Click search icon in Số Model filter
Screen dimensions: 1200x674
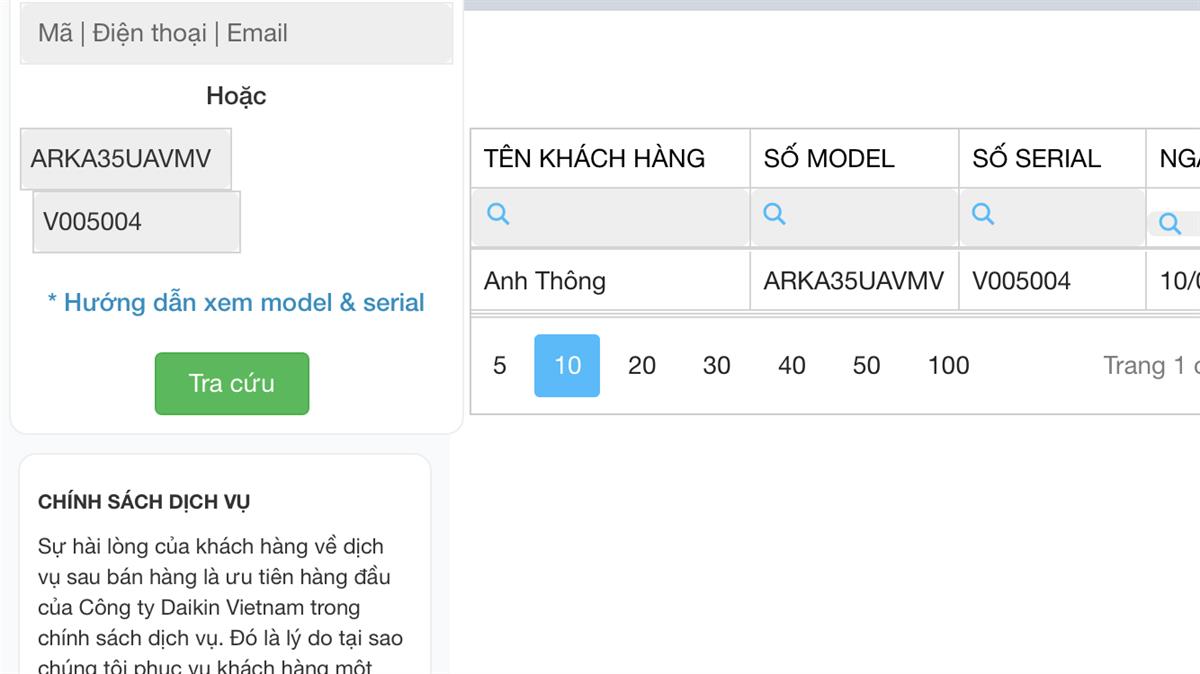tap(774, 214)
